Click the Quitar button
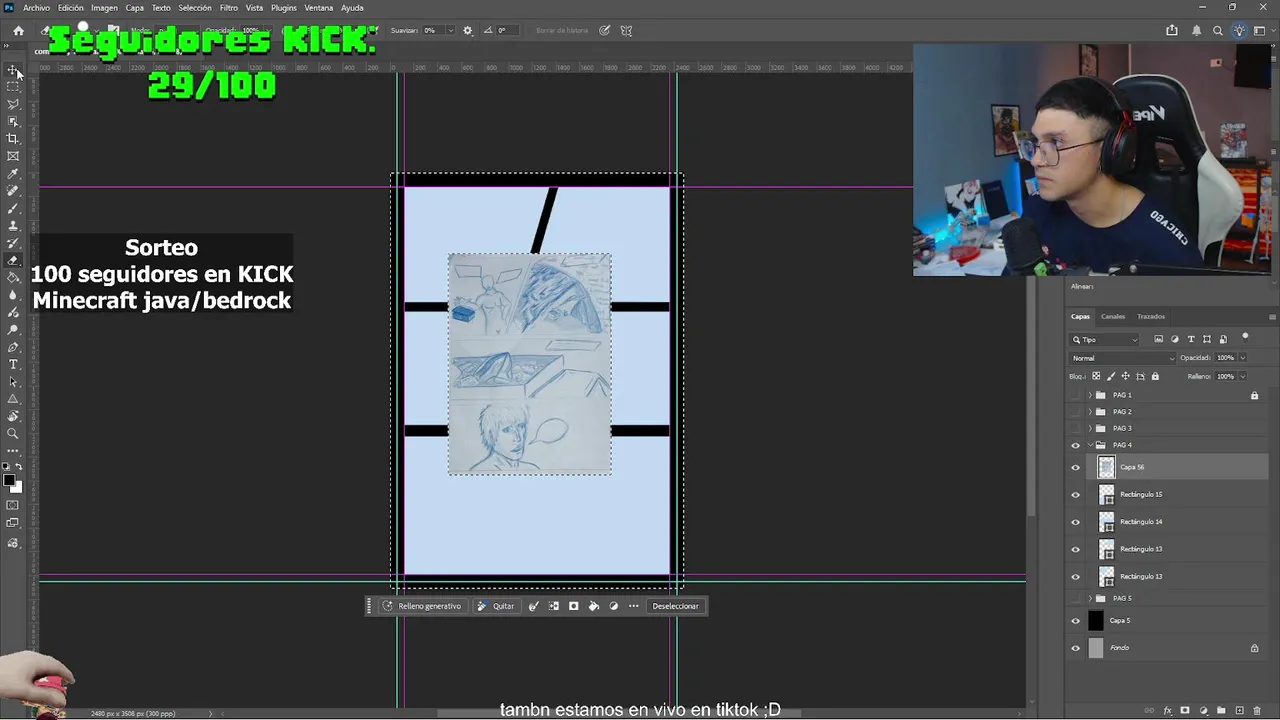Image resolution: width=1280 pixels, height=720 pixels. tap(496, 606)
